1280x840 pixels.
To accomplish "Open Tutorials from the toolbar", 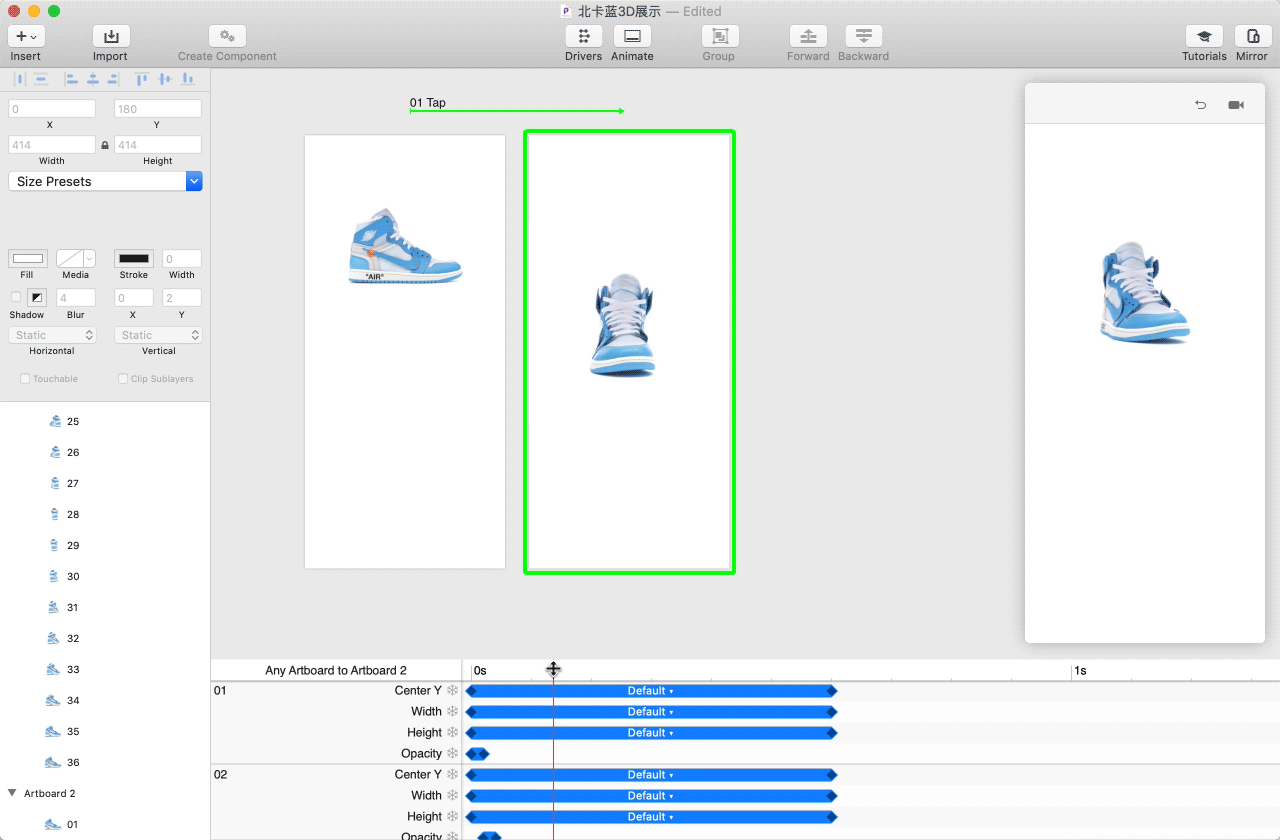I will pos(1204,36).
